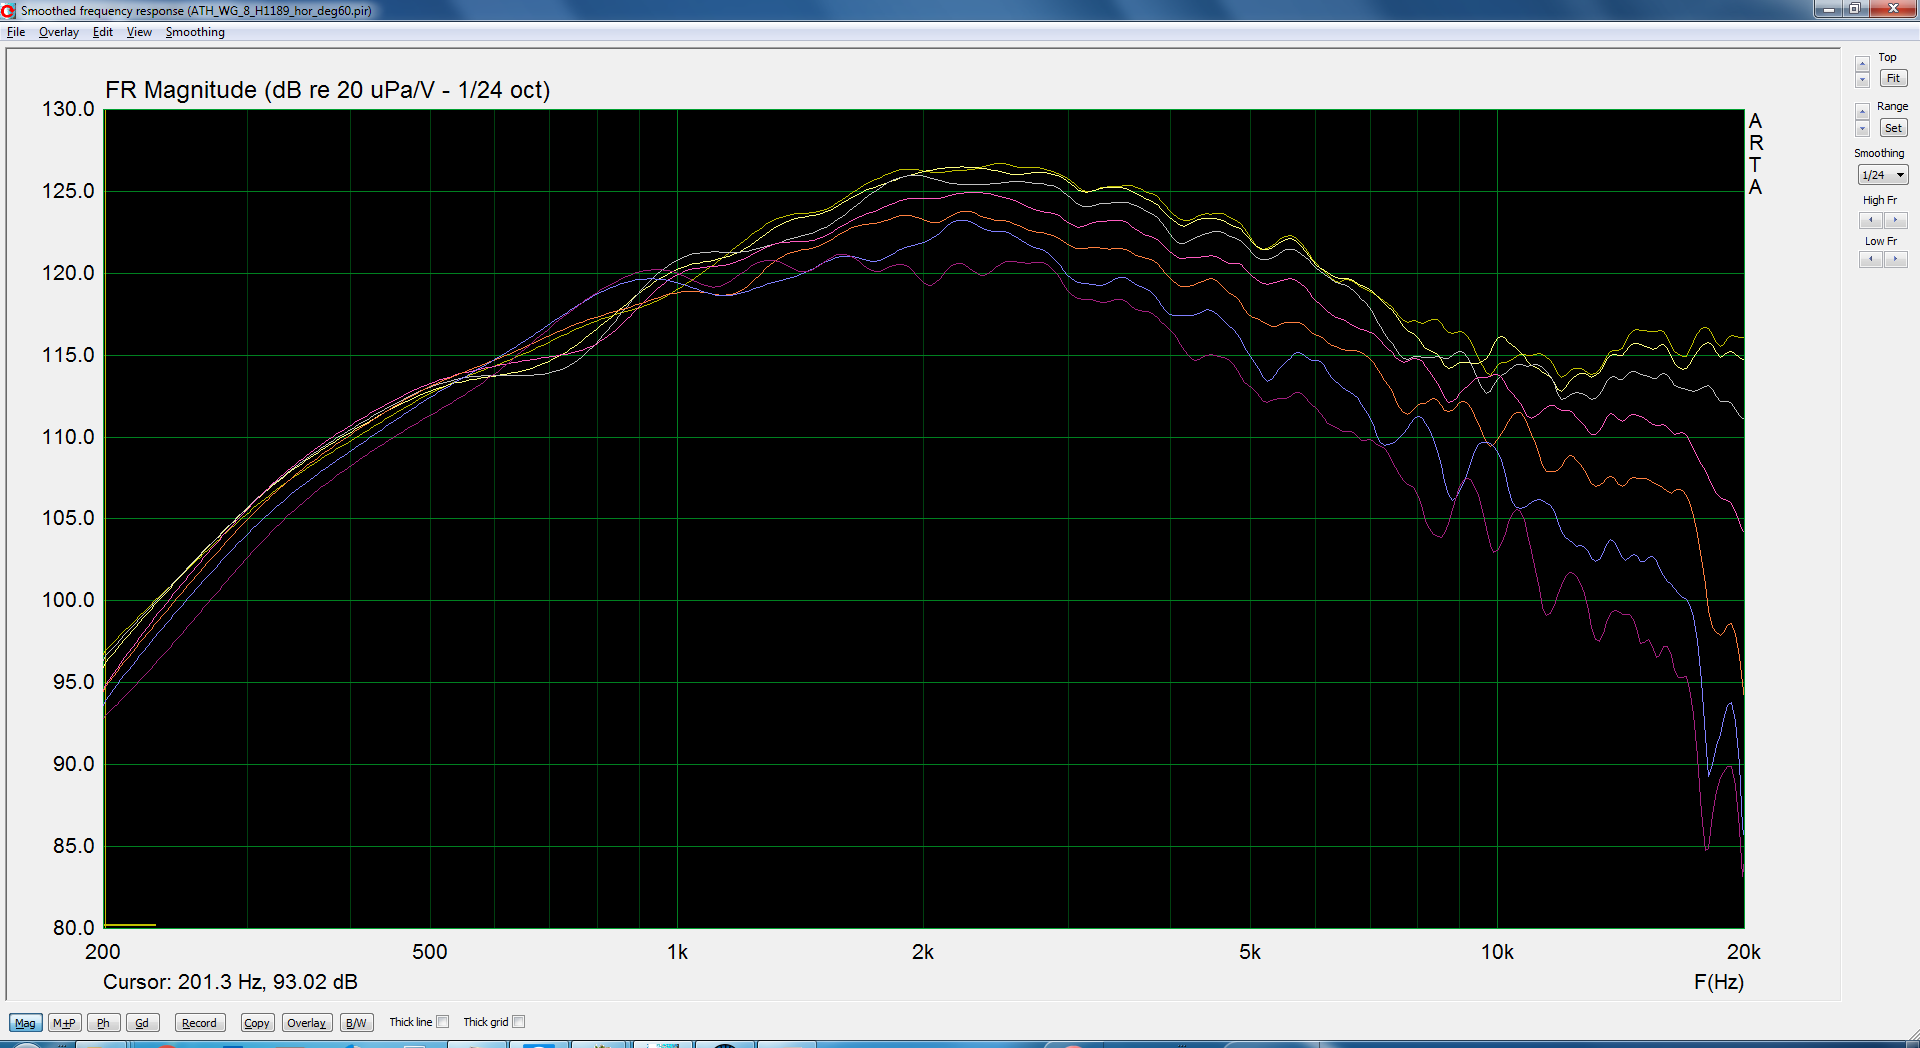Toggle B/W display mode

(356, 1023)
